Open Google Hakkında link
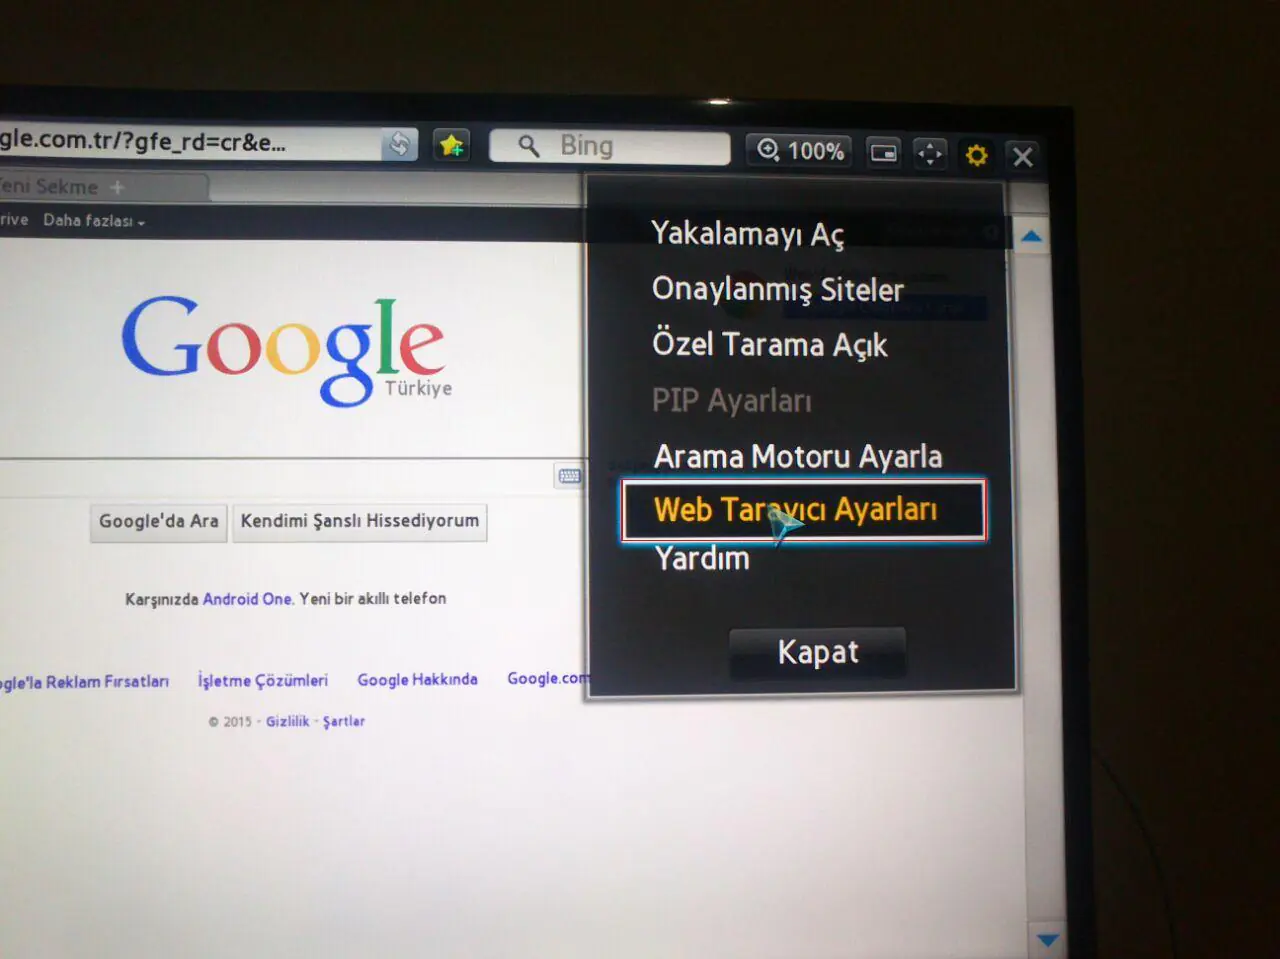The image size is (1280, 959). (418, 680)
